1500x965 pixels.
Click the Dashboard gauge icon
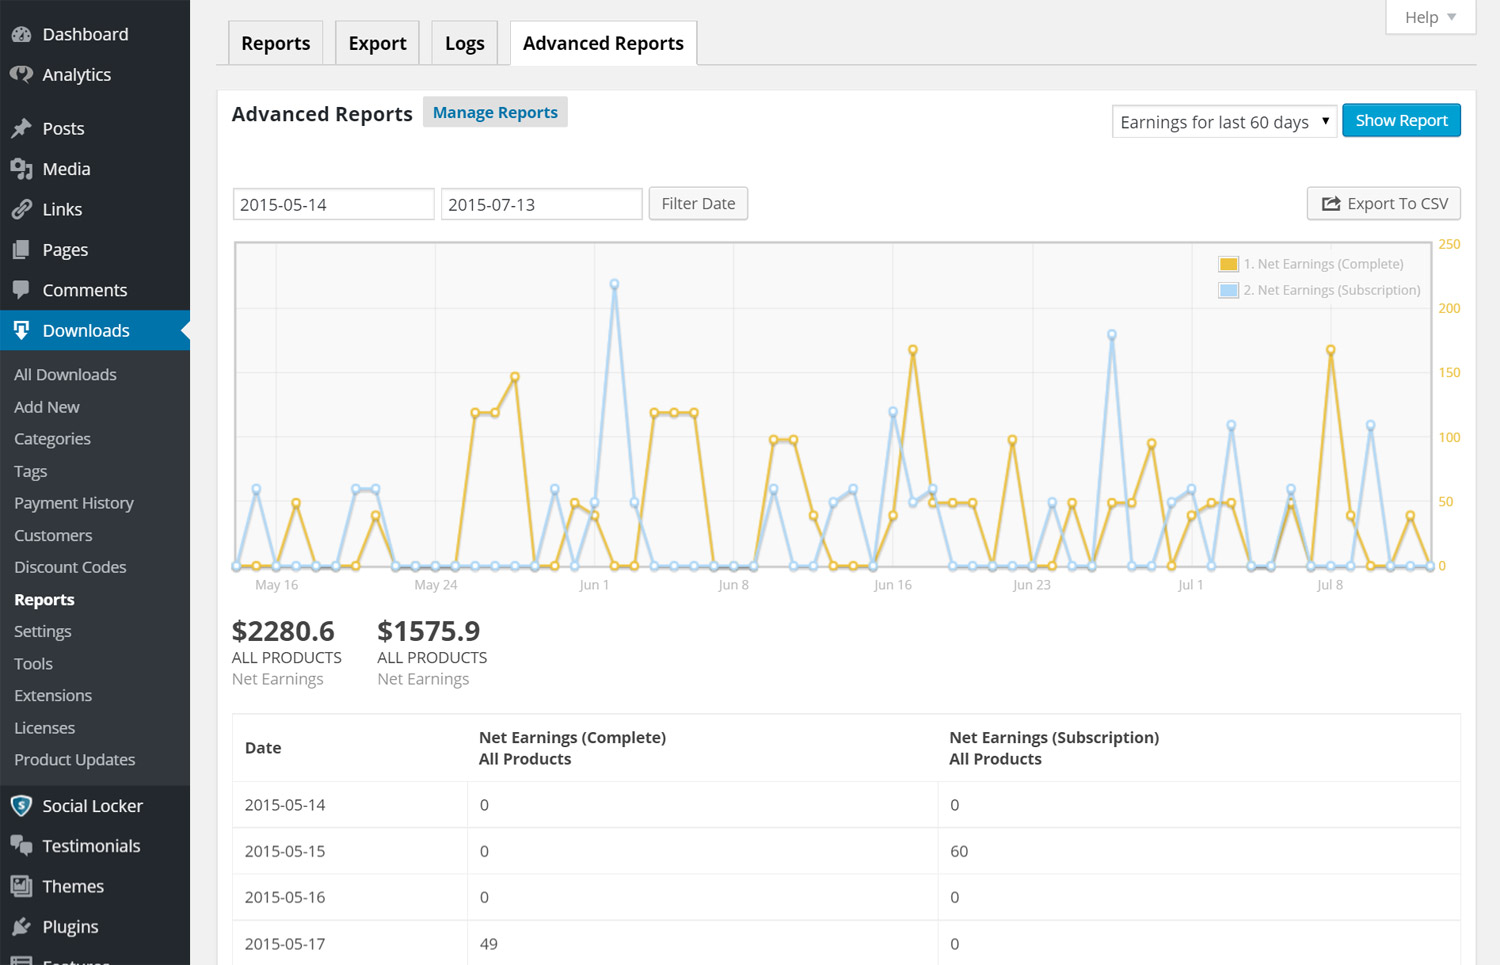click(21, 34)
